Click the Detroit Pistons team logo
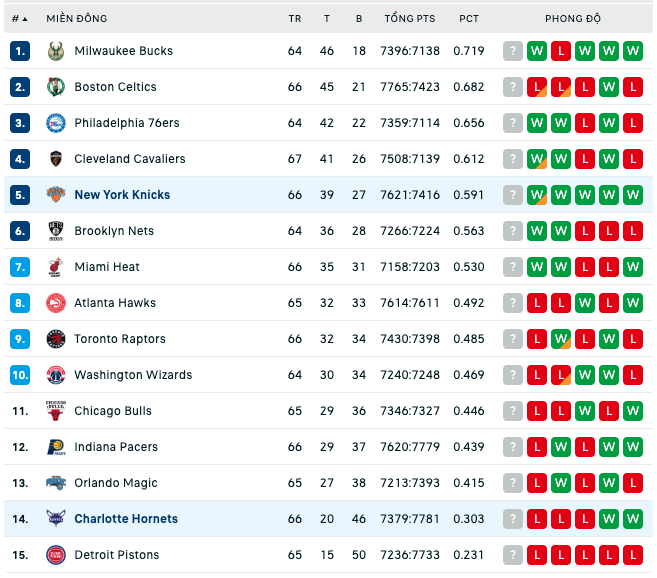The width and height of the screenshot is (657, 578). pyautogui.click(x=56, y=555)
